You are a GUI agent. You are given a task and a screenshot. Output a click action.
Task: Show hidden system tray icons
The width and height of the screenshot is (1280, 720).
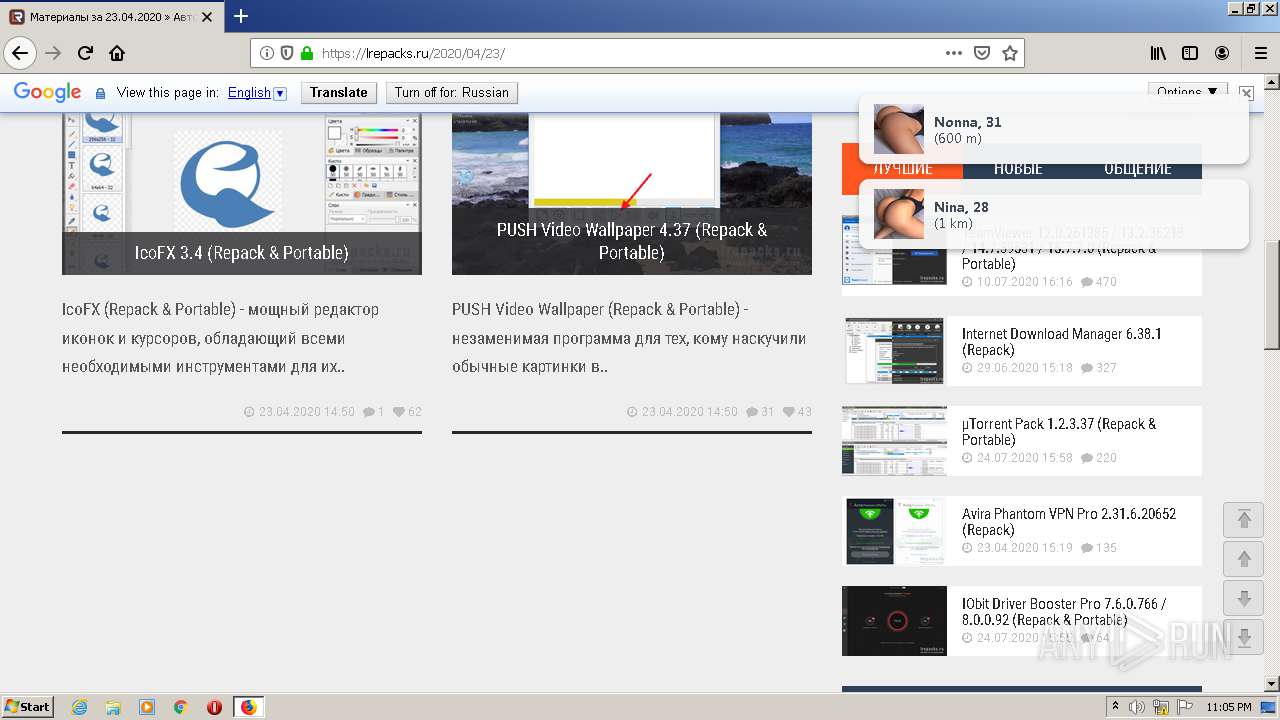pos(1115,707)
